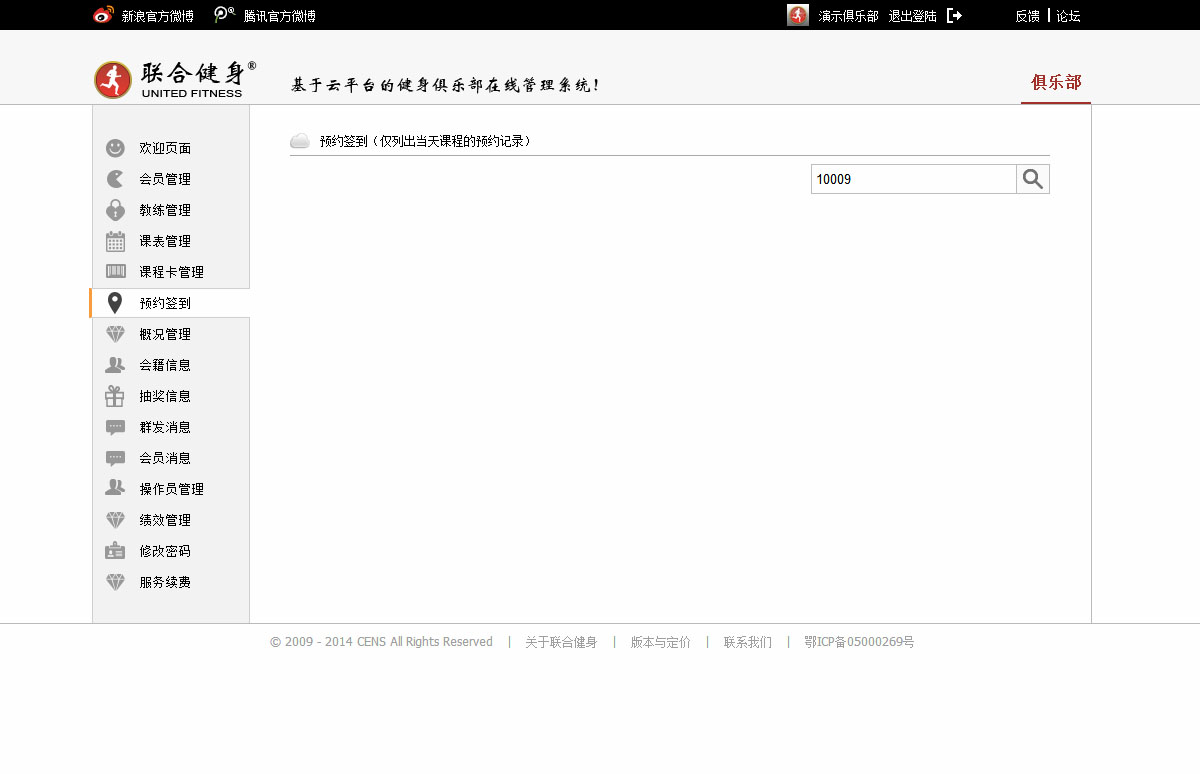1200x774 pixels.
Task: Click the magnifying glass search icon
Action: point(1033,179)
